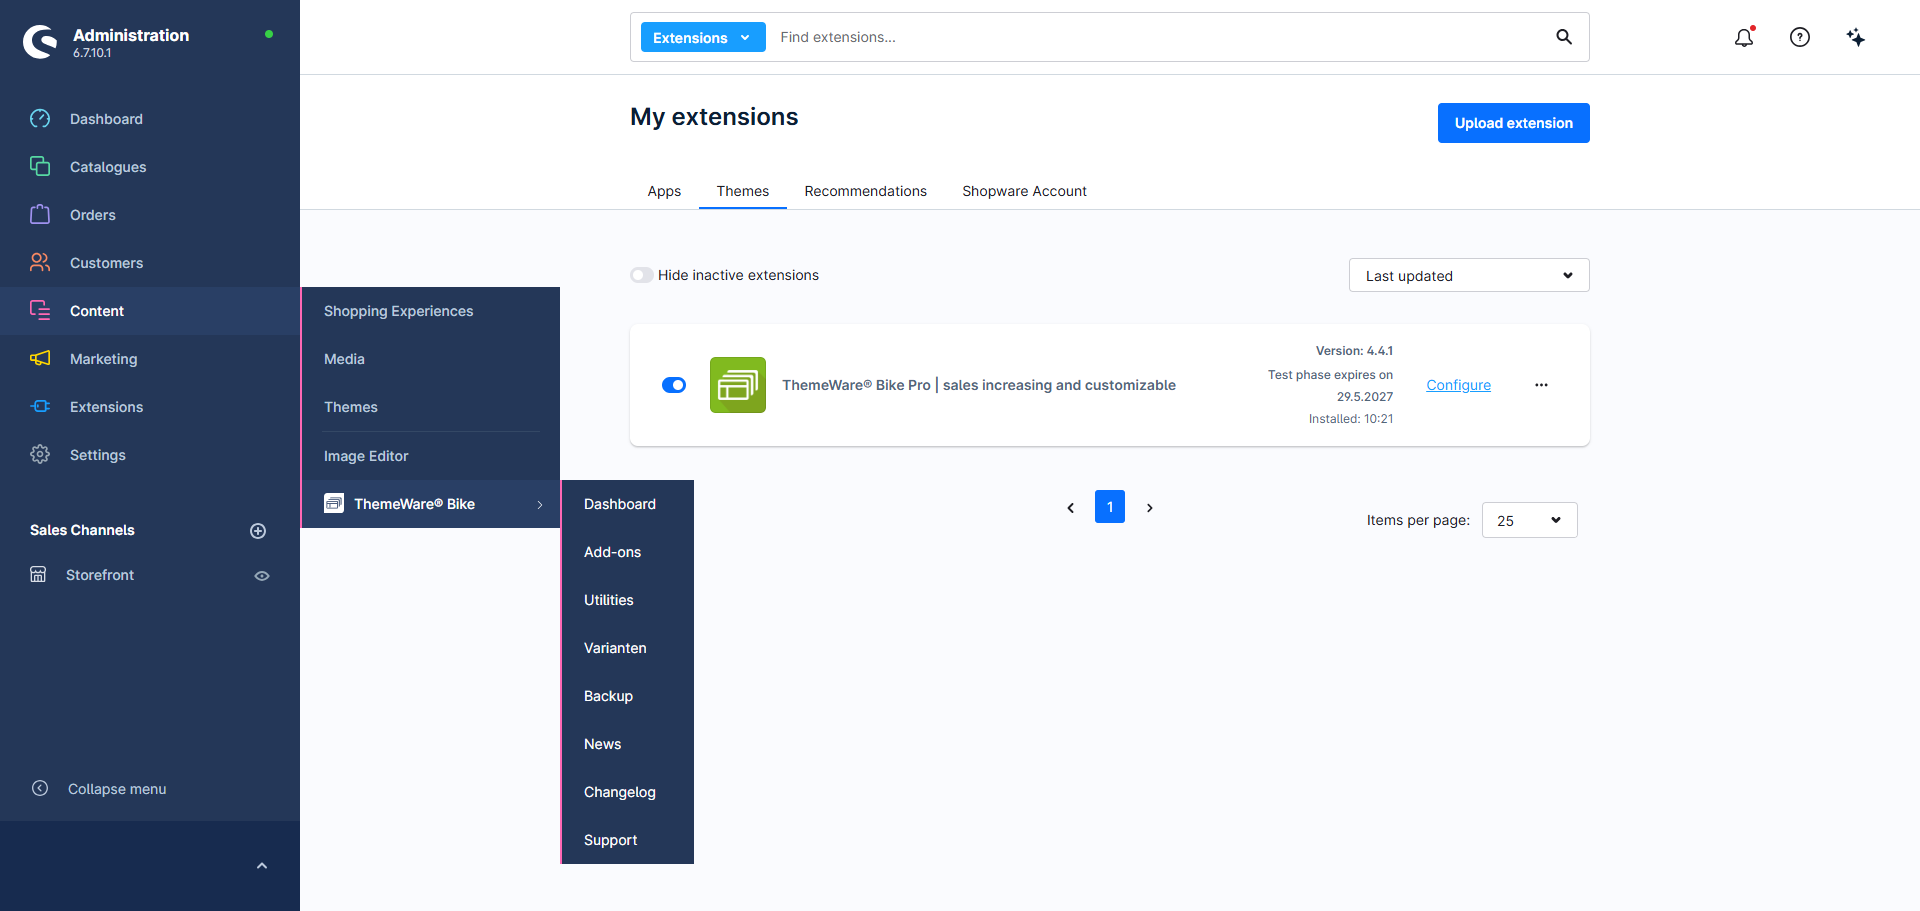
Task: Open the Shopware Account tab
Action: click(1024, 191)
